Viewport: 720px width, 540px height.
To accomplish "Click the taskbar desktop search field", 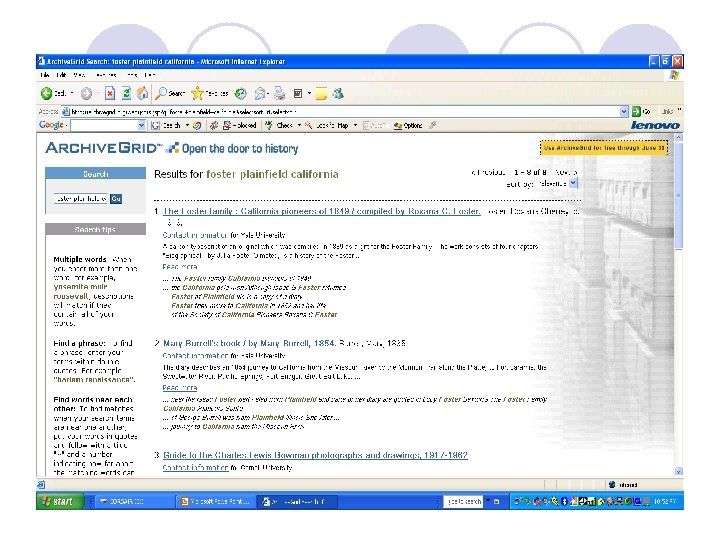I will (464, 501).
